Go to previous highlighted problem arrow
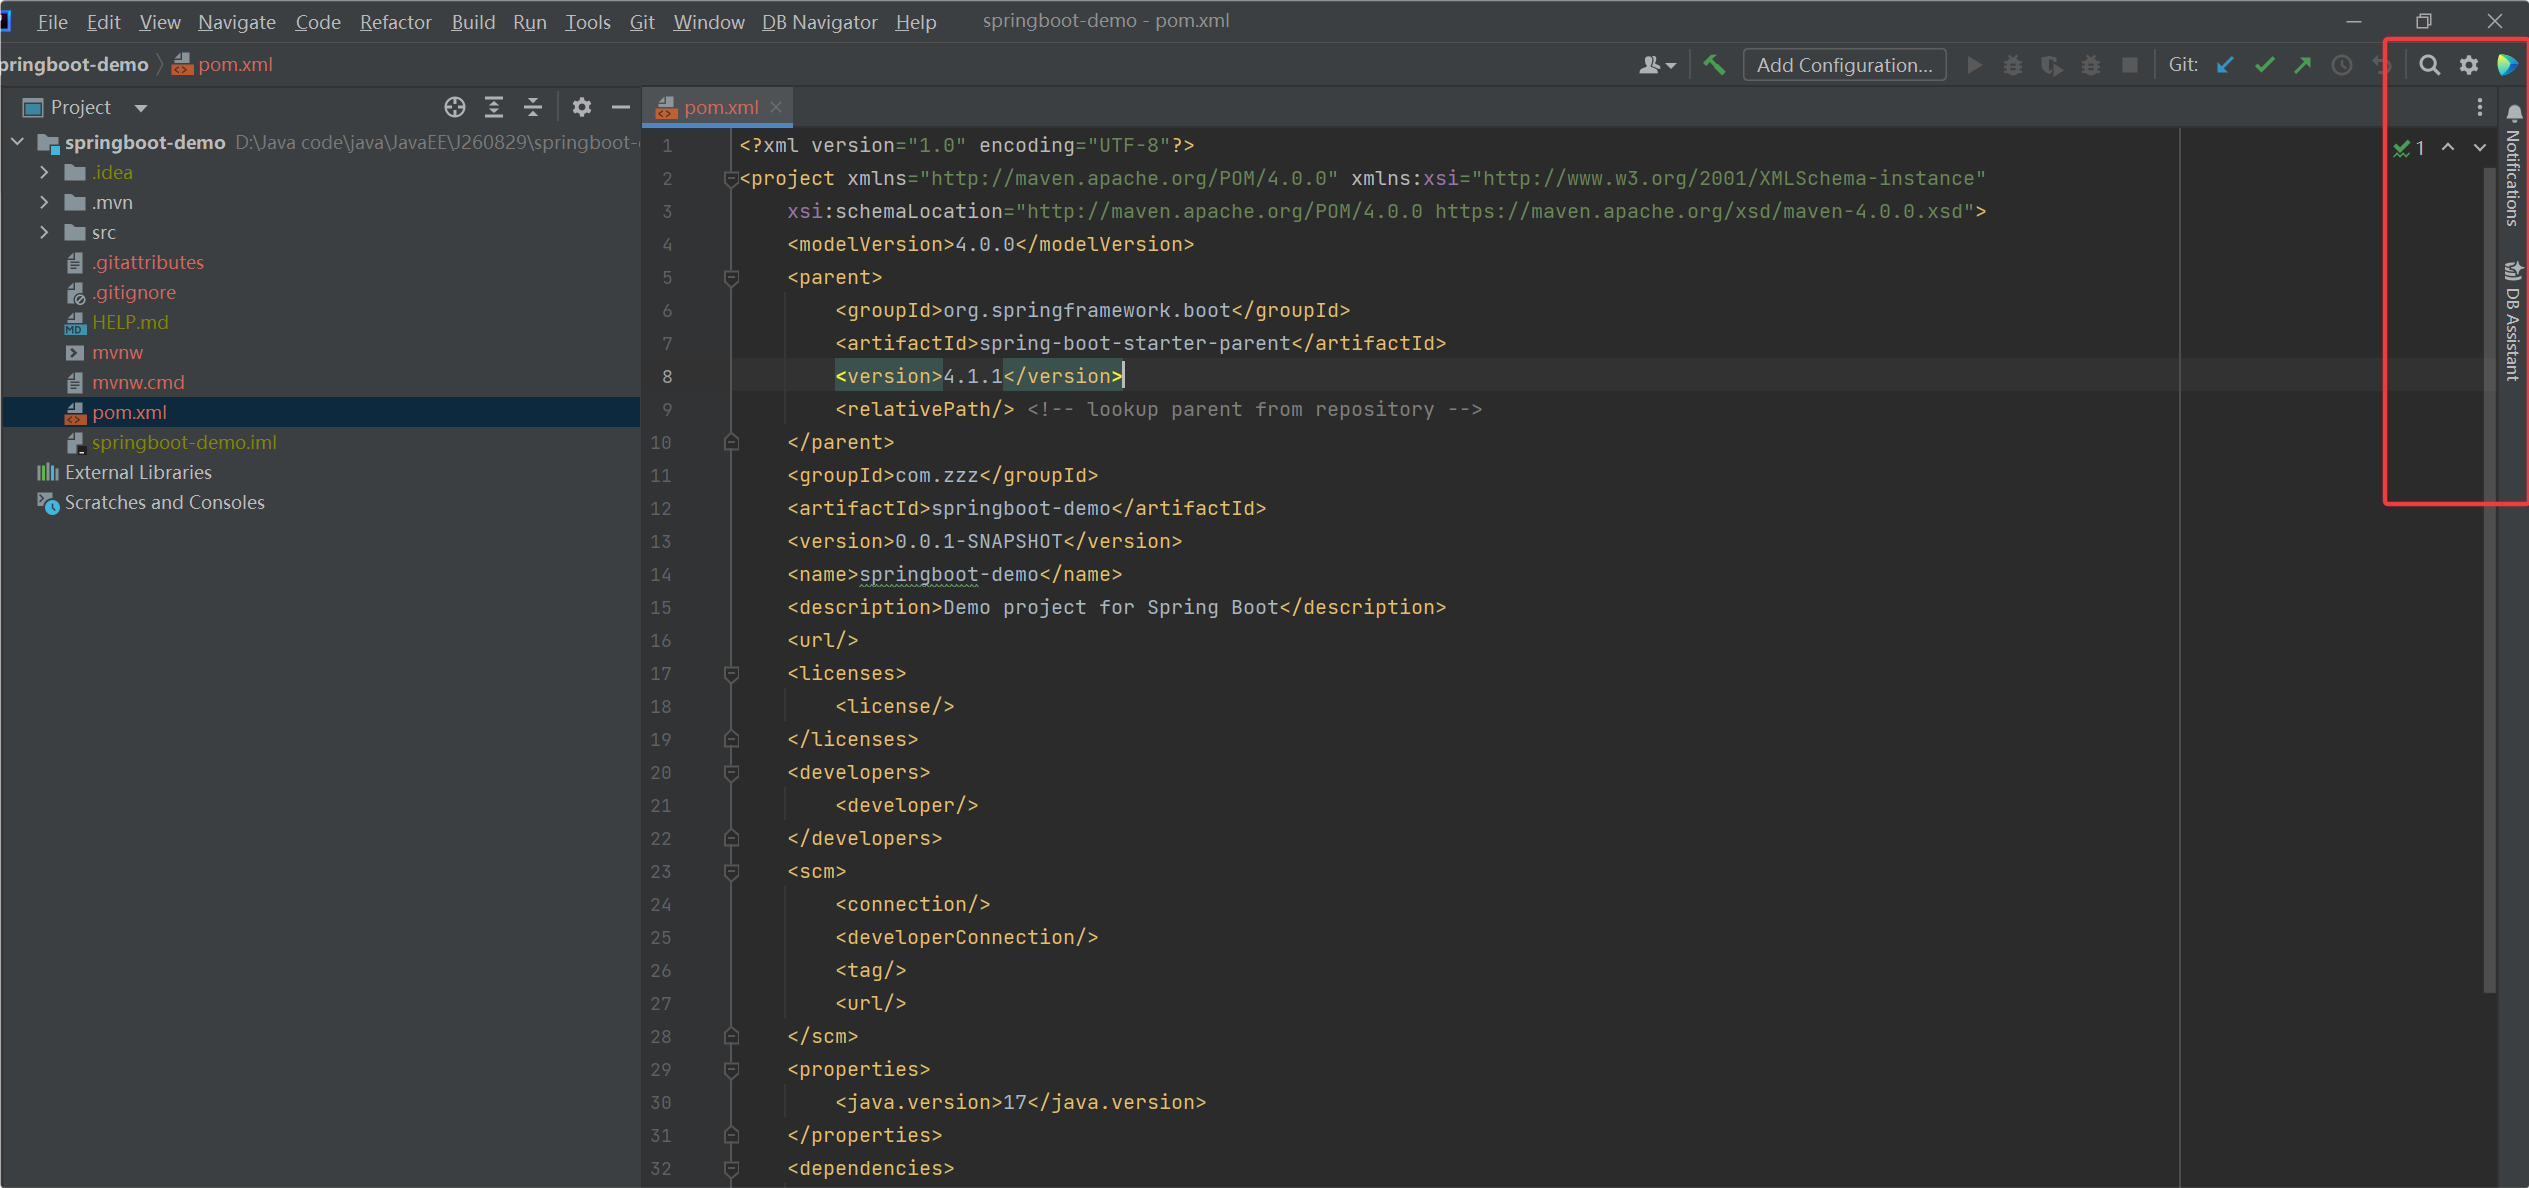 [2448, 147]
